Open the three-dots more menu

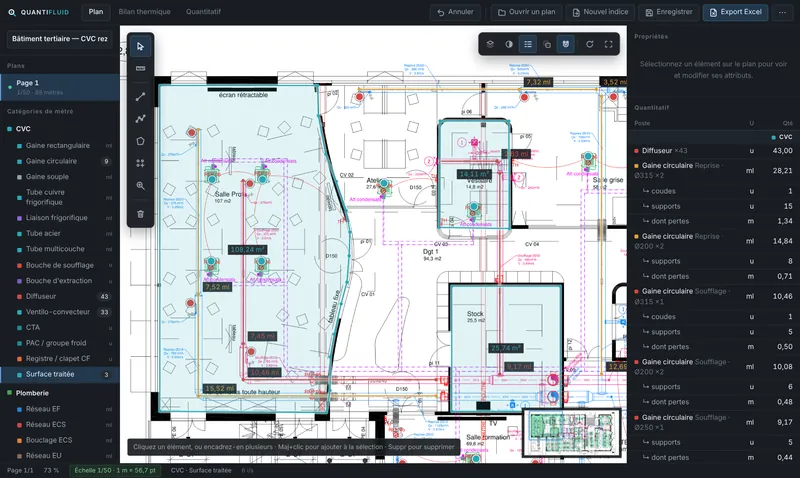tap(782, 12)
